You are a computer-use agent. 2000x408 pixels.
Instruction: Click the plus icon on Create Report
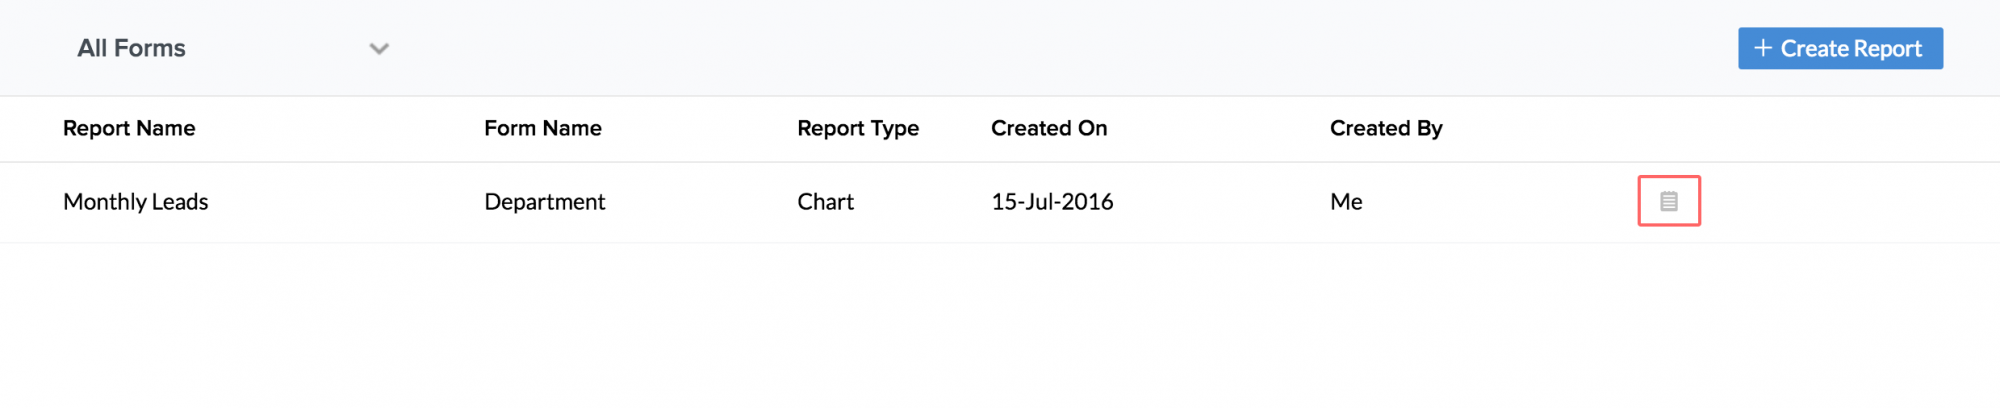1762,48
